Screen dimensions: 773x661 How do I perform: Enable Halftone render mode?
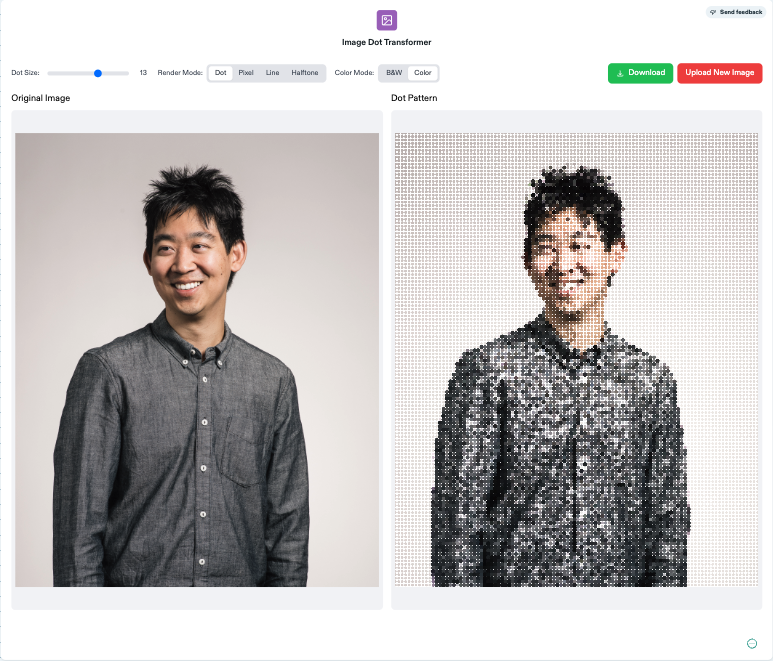pos(305,73)
